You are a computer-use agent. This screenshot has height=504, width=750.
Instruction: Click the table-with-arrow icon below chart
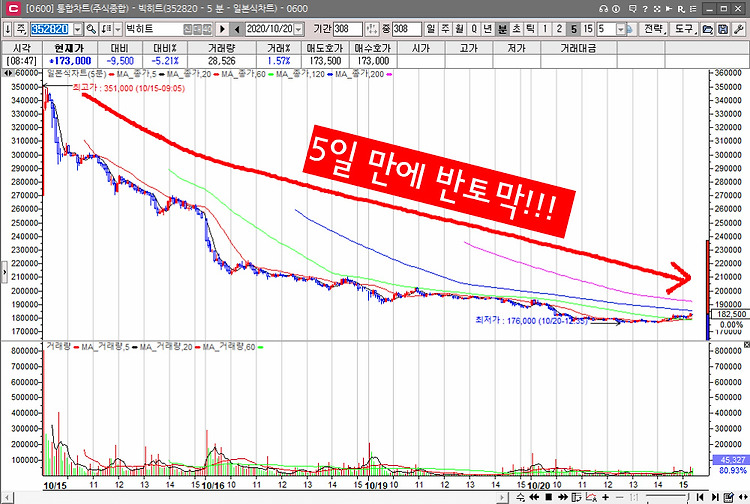coord(576,497)
